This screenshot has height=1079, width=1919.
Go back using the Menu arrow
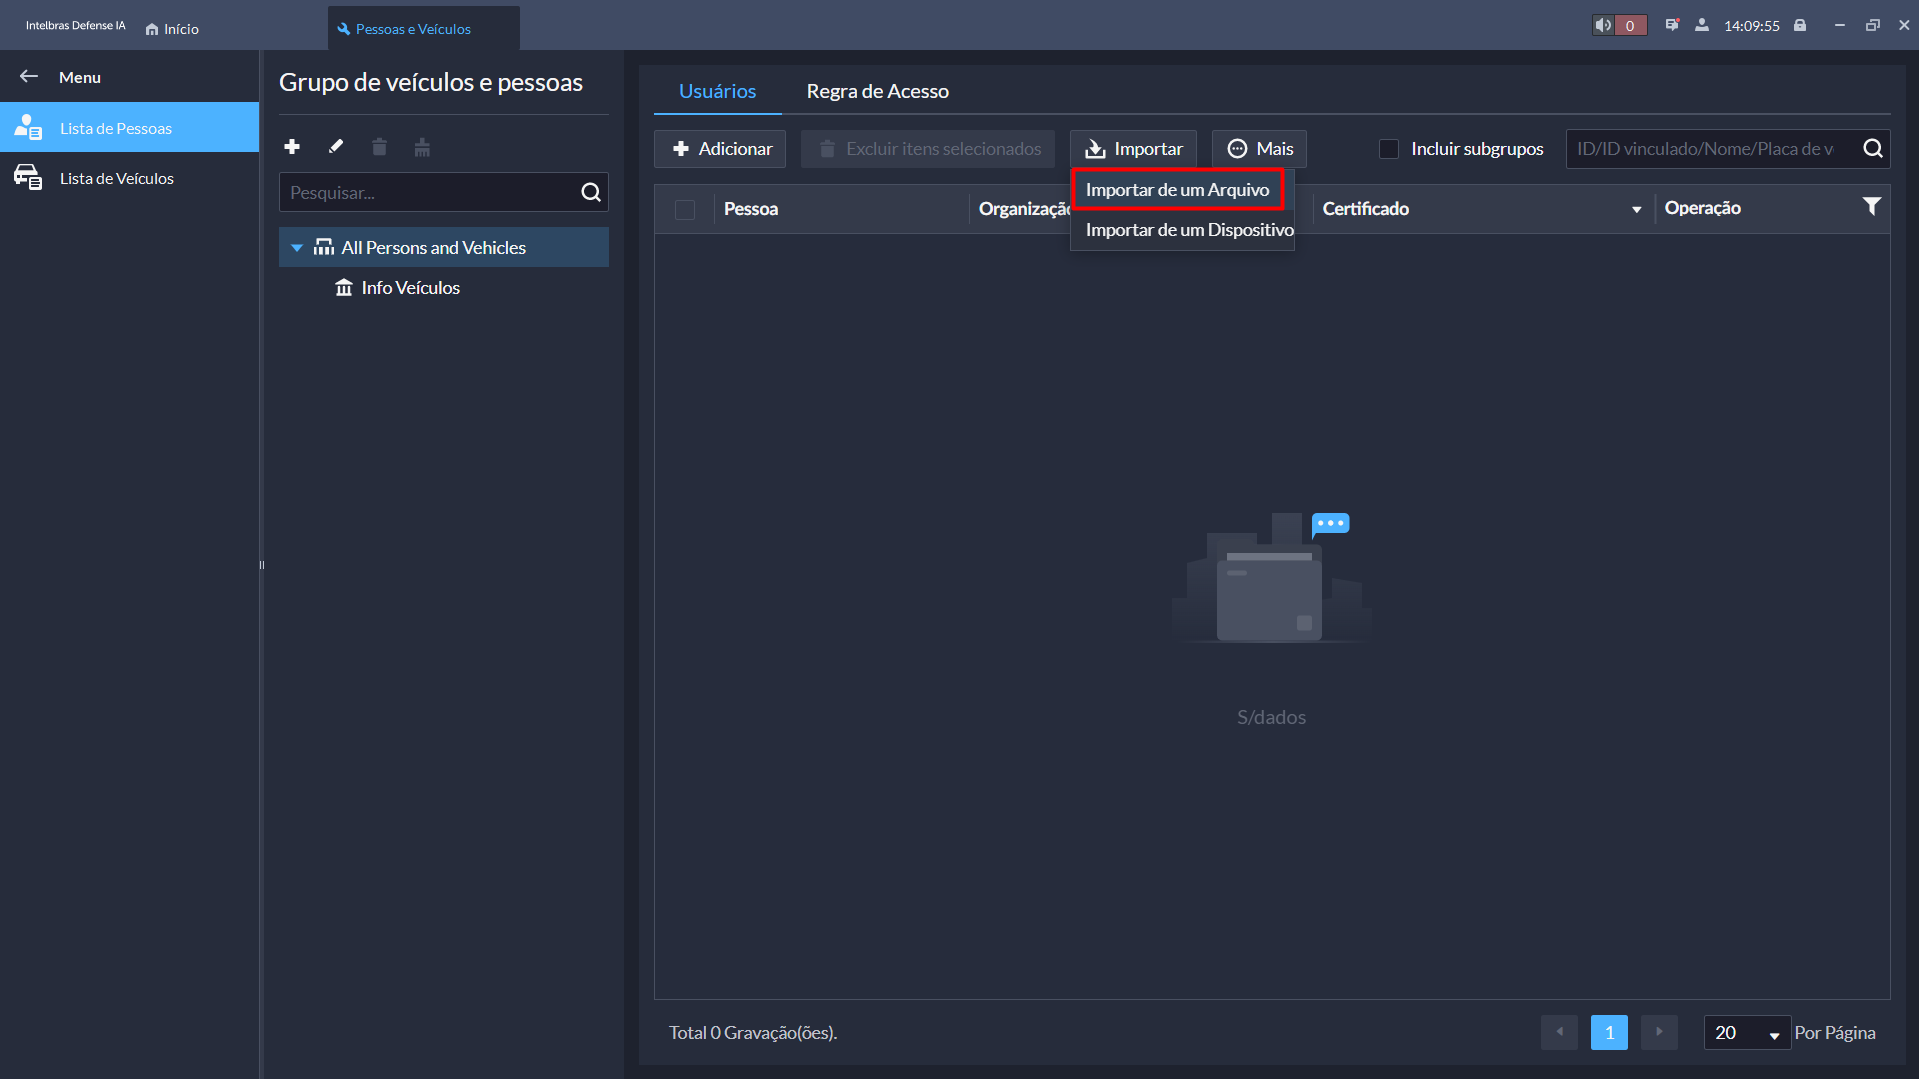point(29,77)
